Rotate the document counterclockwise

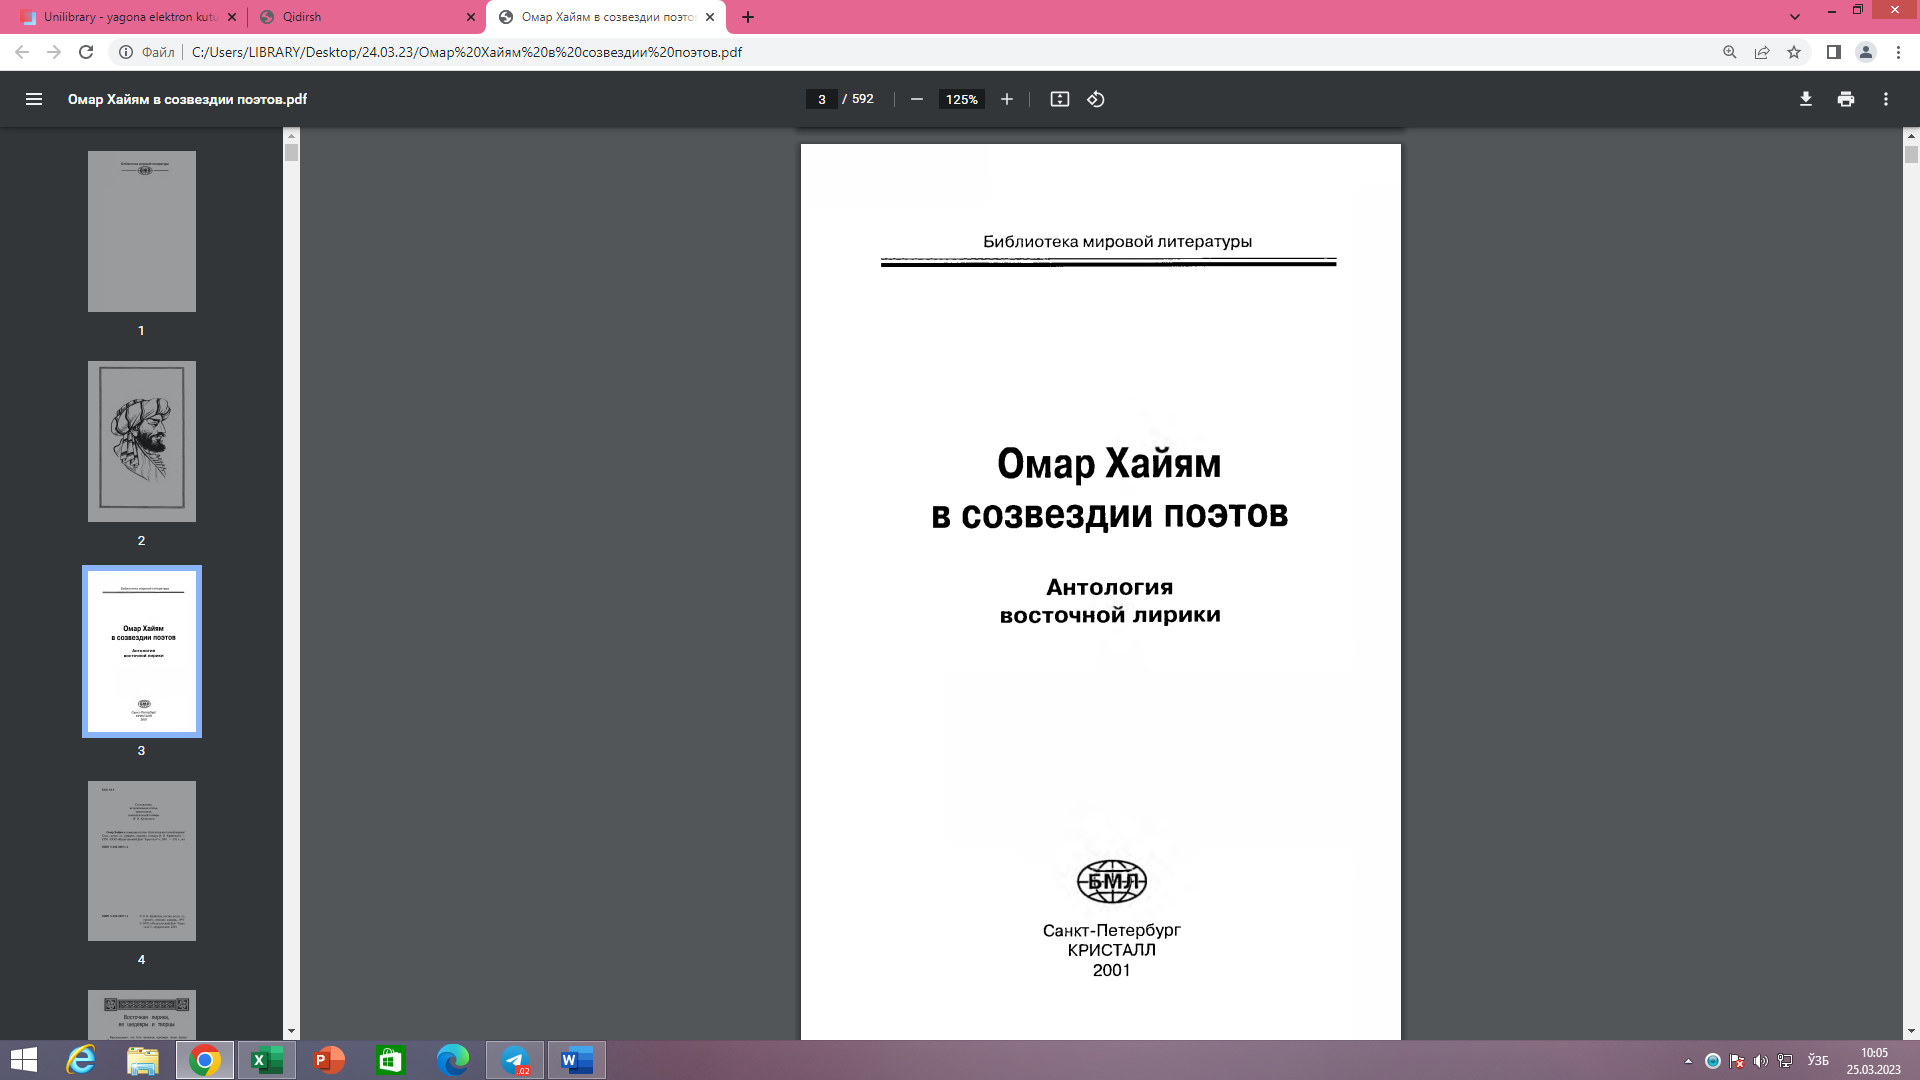coord(1096,99)
